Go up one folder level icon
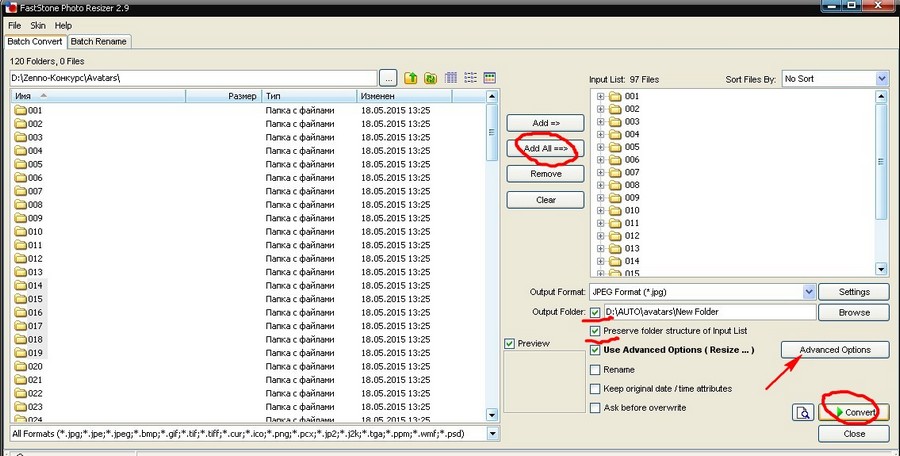Screen dimensions: 900x456 (x=410, y=78)
